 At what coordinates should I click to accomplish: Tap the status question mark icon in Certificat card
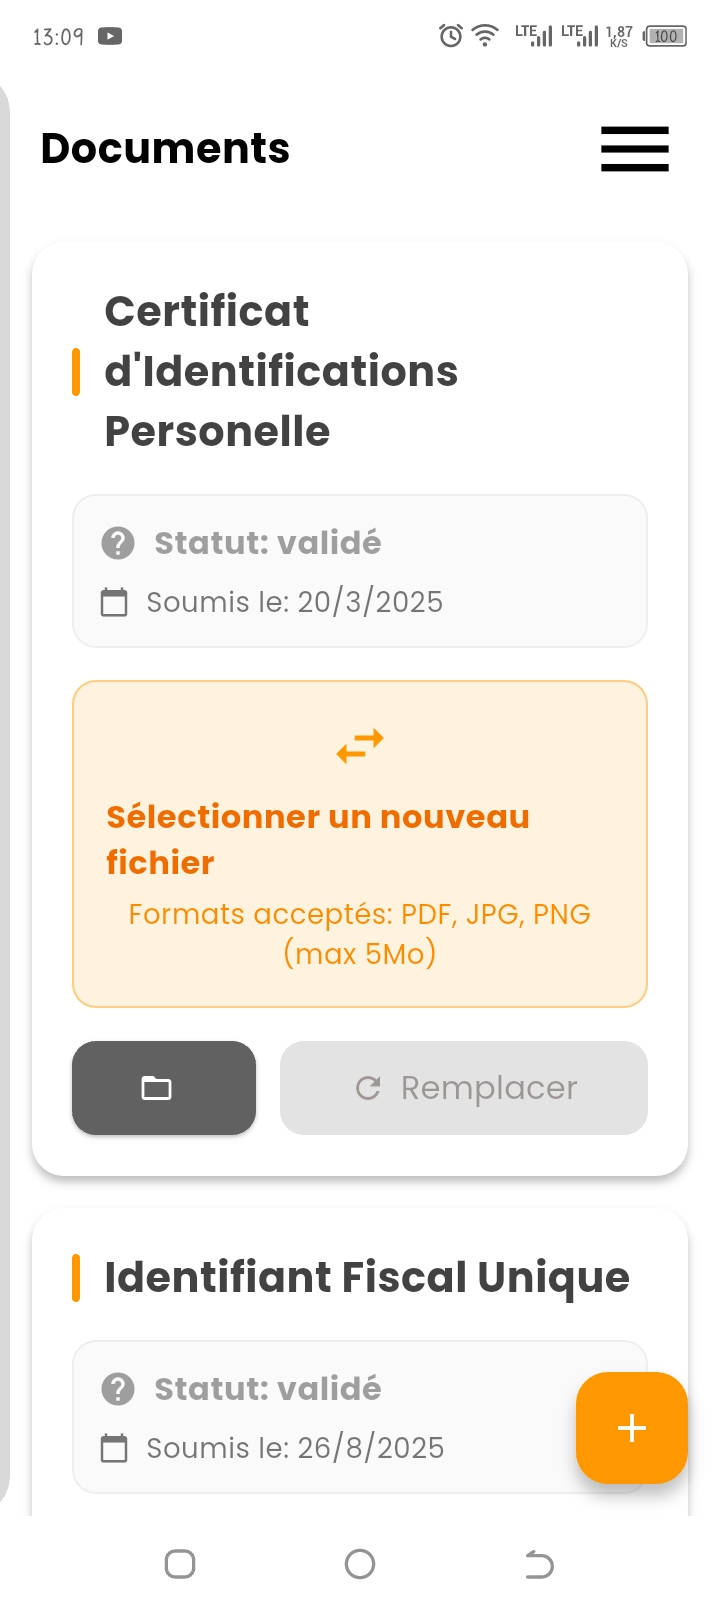pos(118,543)
